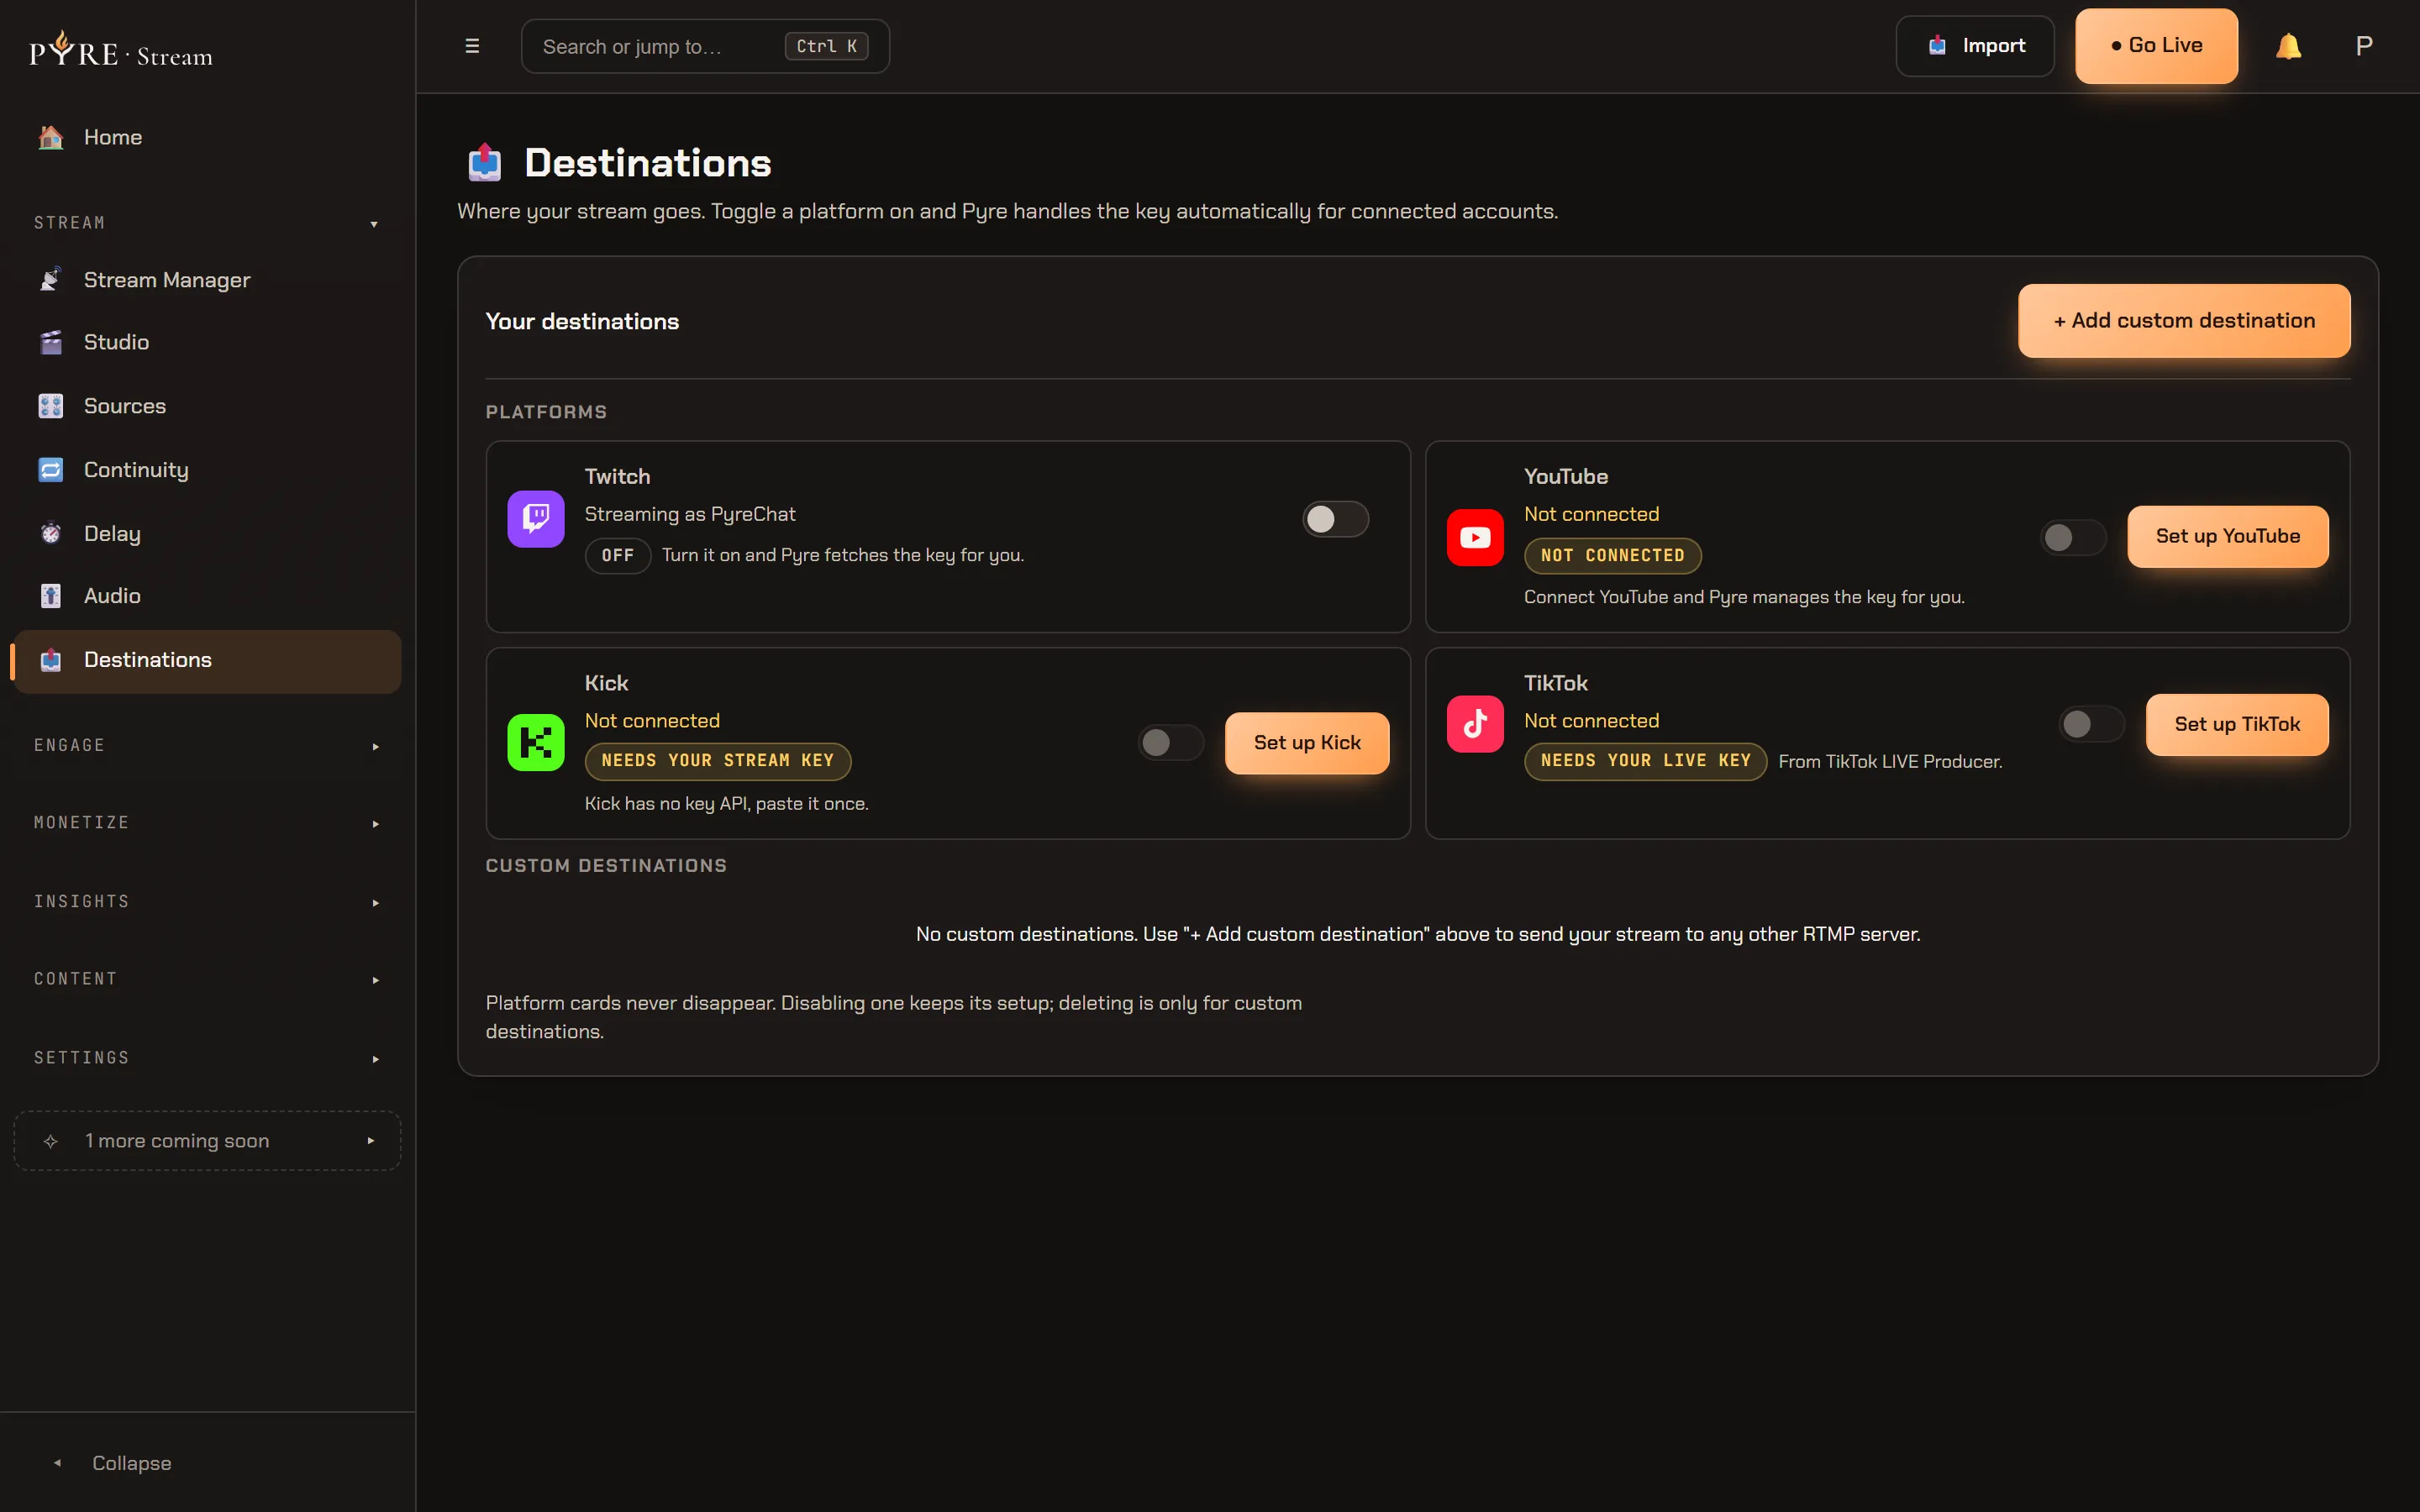Expand the MONETIZE sidebar section
The image size is (2420, 1512).
coord(207,823)
